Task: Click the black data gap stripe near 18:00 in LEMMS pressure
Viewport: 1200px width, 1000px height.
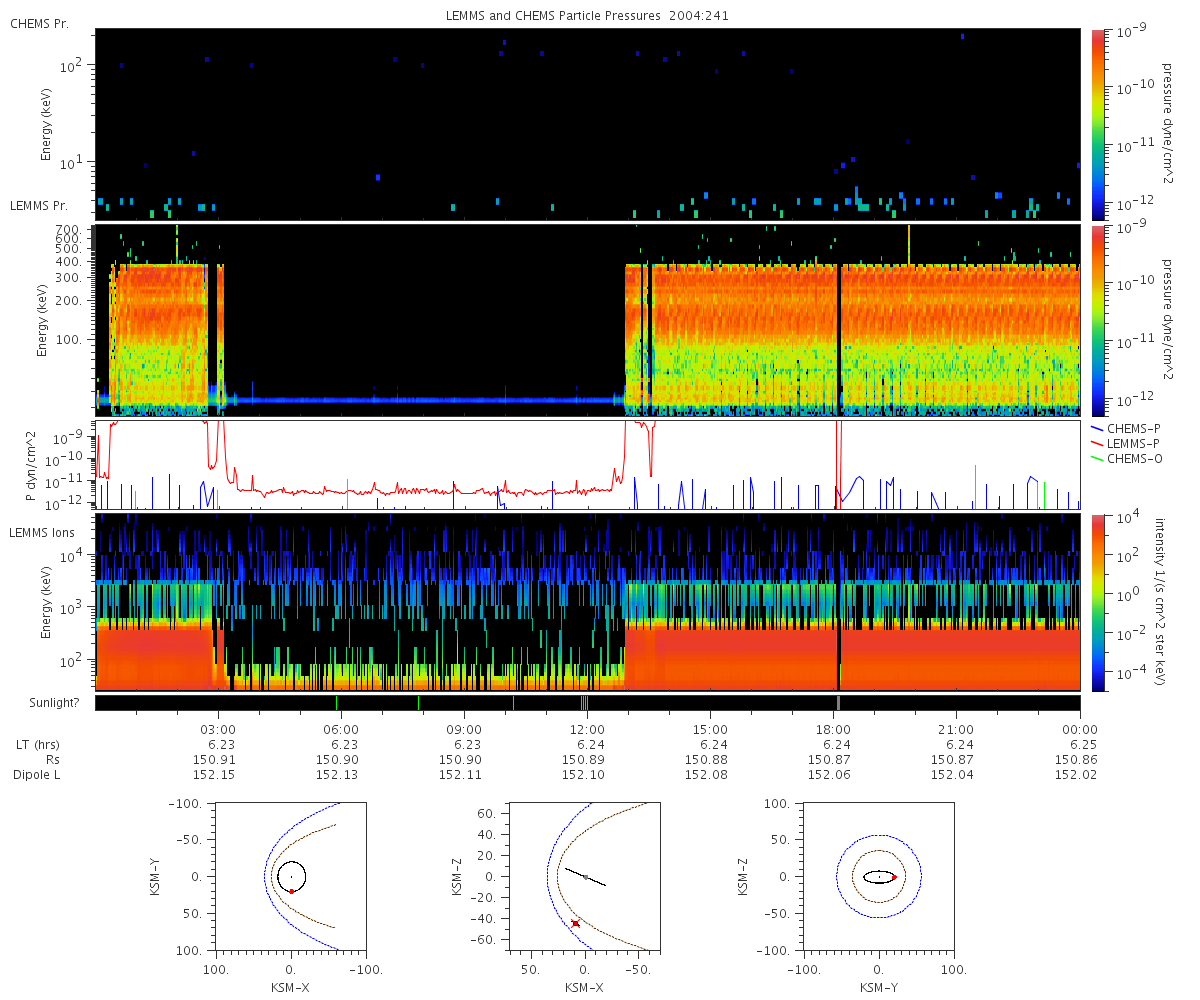Action: tap(839, 340)
